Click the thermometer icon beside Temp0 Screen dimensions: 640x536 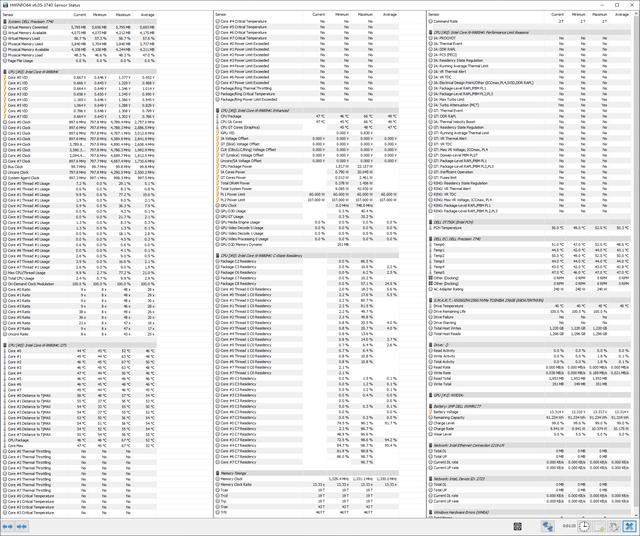click(x=430, y=245)
